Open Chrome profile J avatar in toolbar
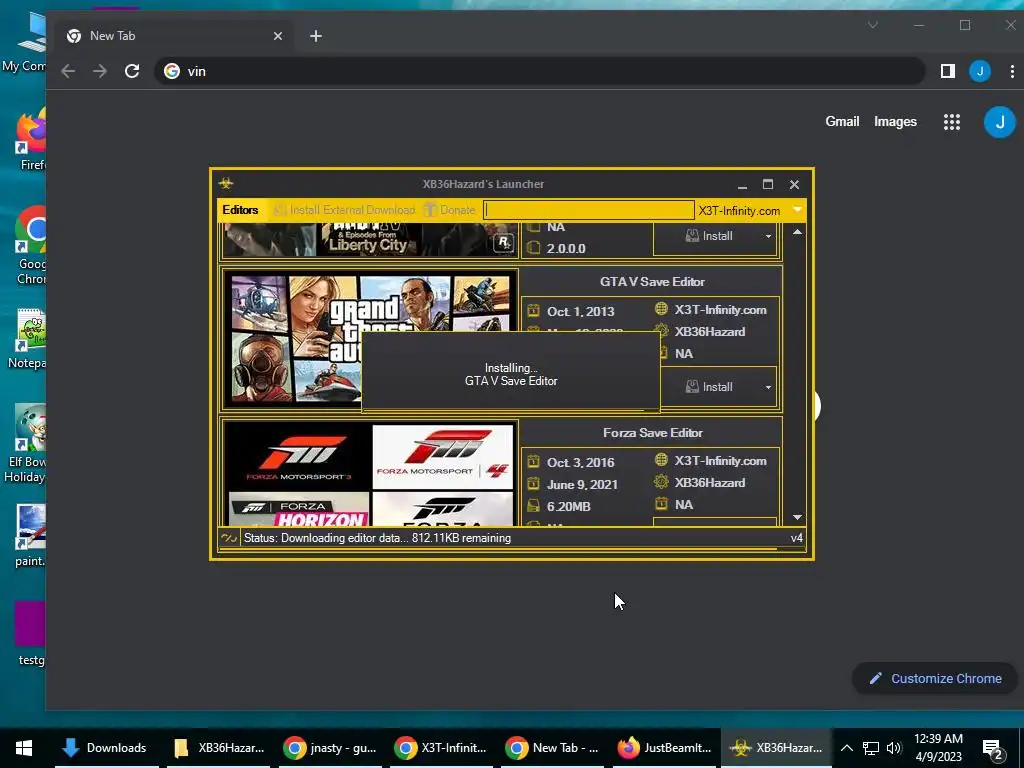 [980, 71]
